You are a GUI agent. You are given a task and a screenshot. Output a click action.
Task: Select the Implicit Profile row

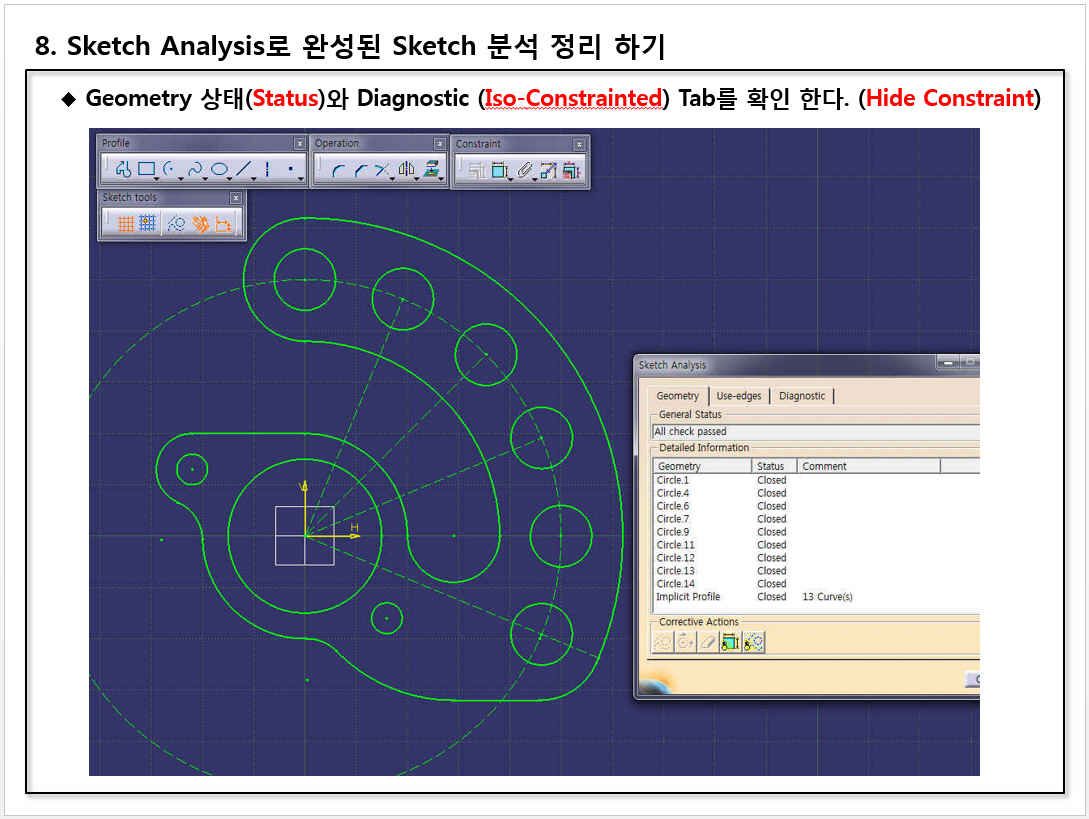(x=688, y=597)
